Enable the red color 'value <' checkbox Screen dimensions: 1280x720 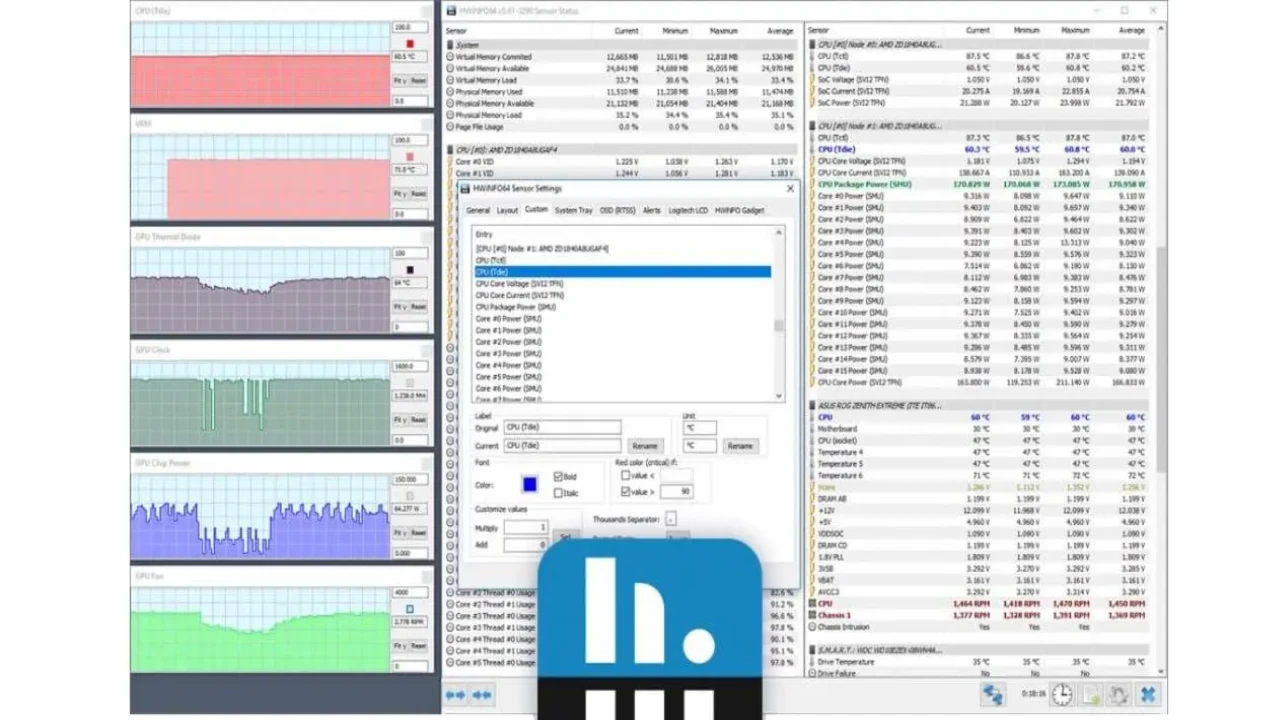626,476
